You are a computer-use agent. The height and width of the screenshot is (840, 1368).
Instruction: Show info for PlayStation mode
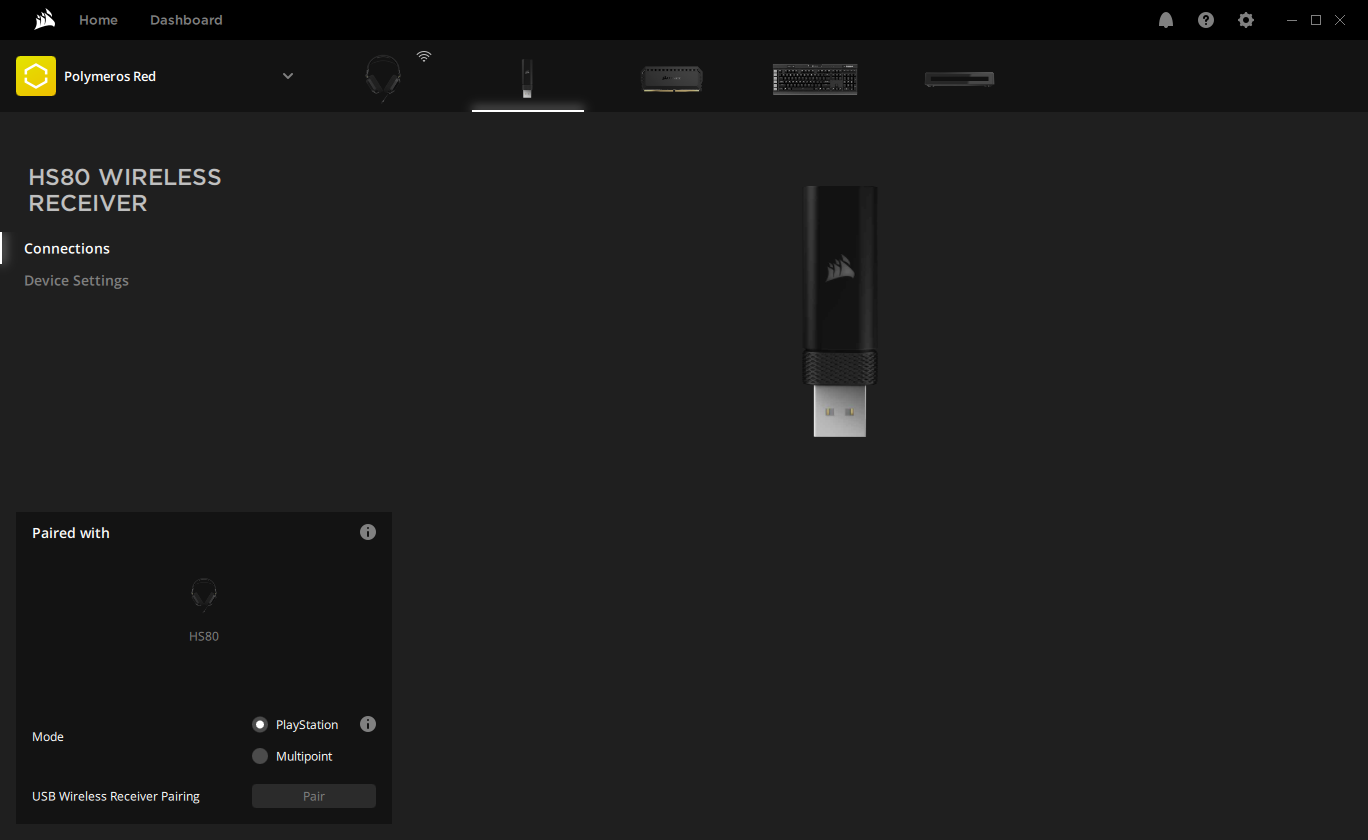(368, 724)
